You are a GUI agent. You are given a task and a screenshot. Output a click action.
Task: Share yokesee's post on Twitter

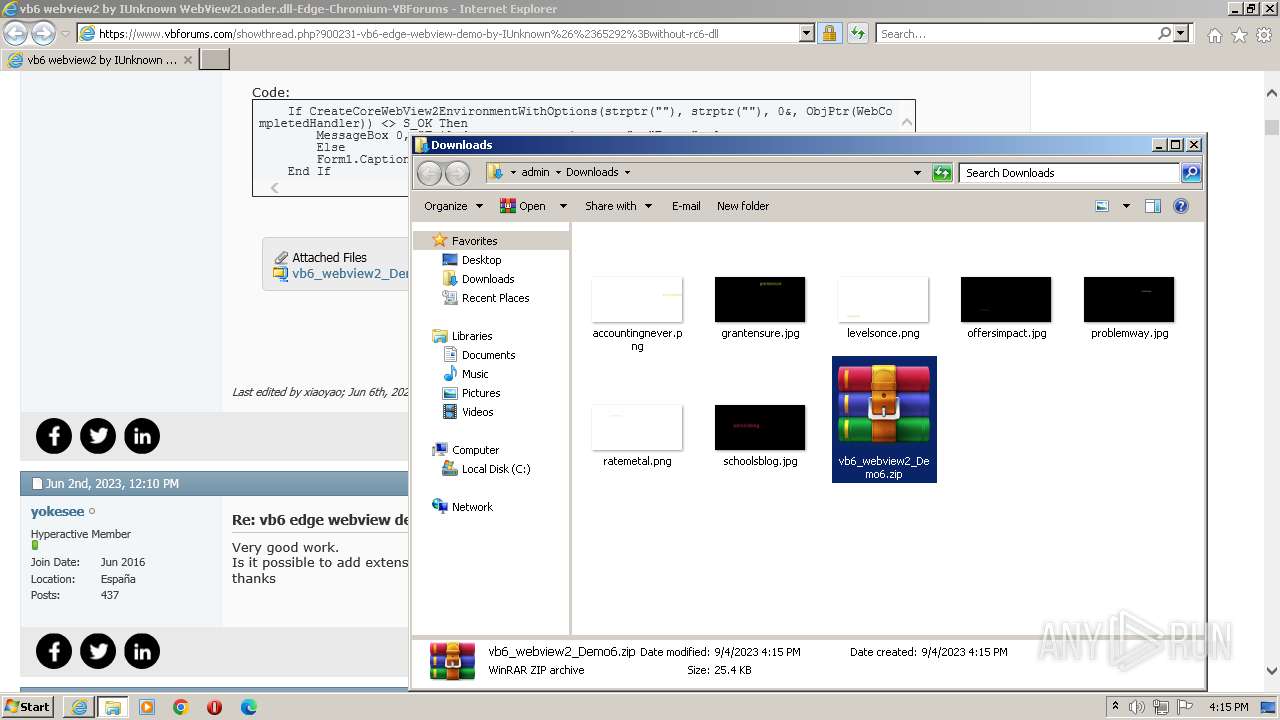(98, 651)
